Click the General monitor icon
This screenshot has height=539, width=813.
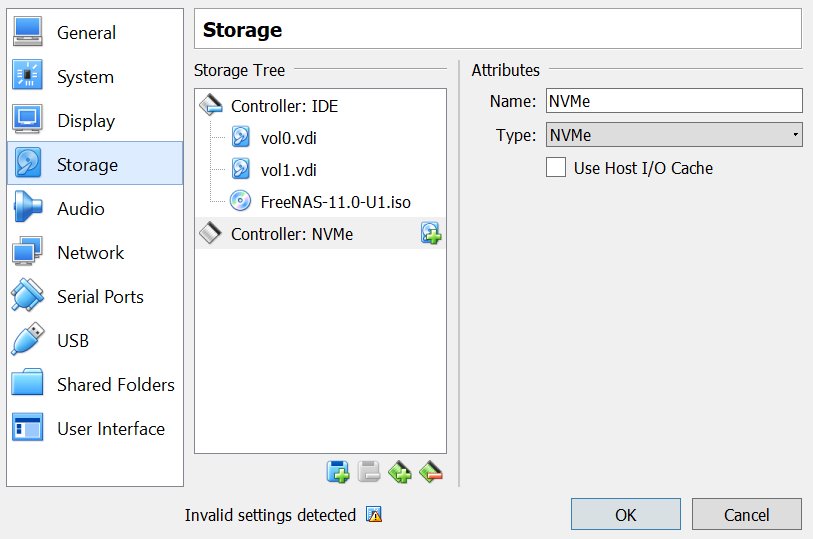click(27, 31)
